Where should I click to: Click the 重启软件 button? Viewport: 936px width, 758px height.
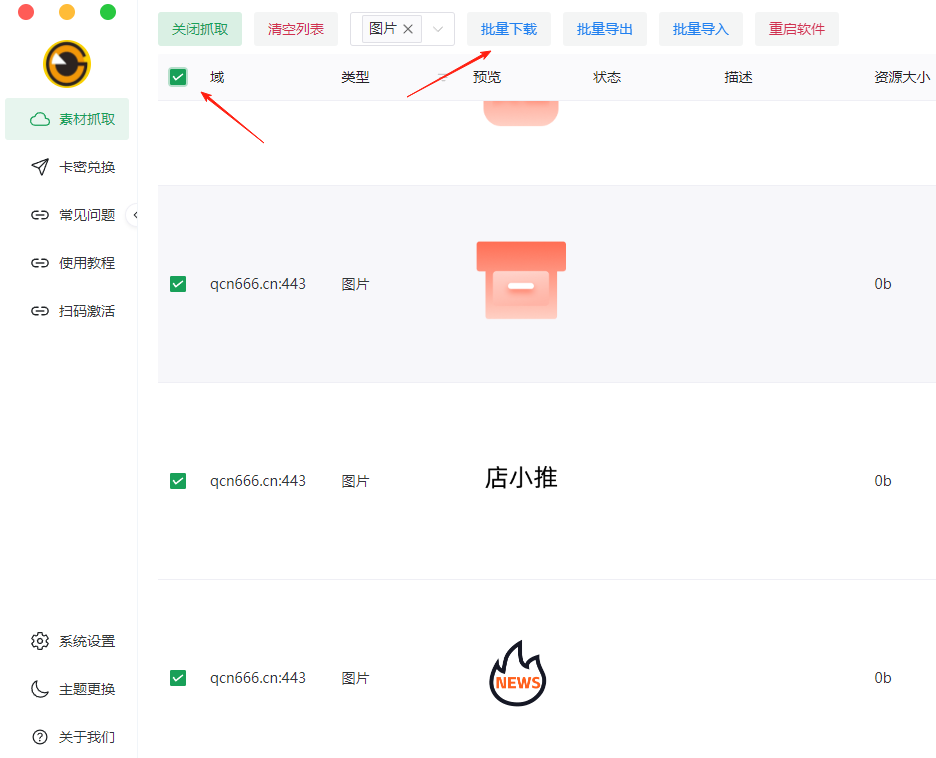point(796,29)
